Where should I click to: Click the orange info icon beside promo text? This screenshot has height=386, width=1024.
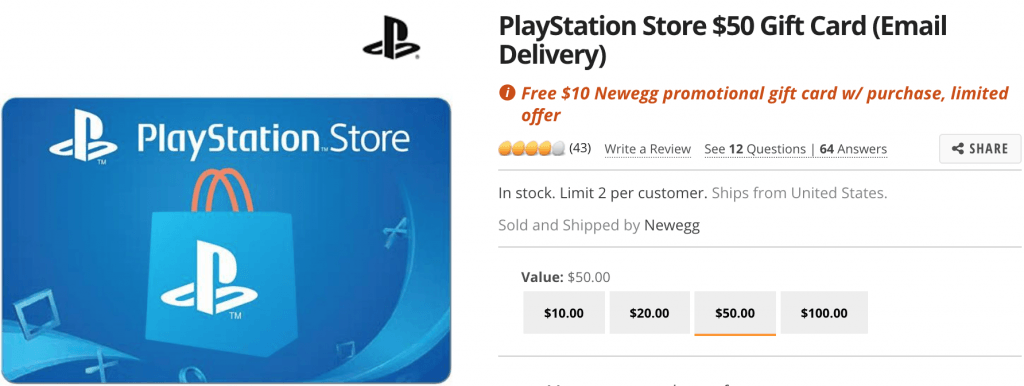click(x=507, y=93)
